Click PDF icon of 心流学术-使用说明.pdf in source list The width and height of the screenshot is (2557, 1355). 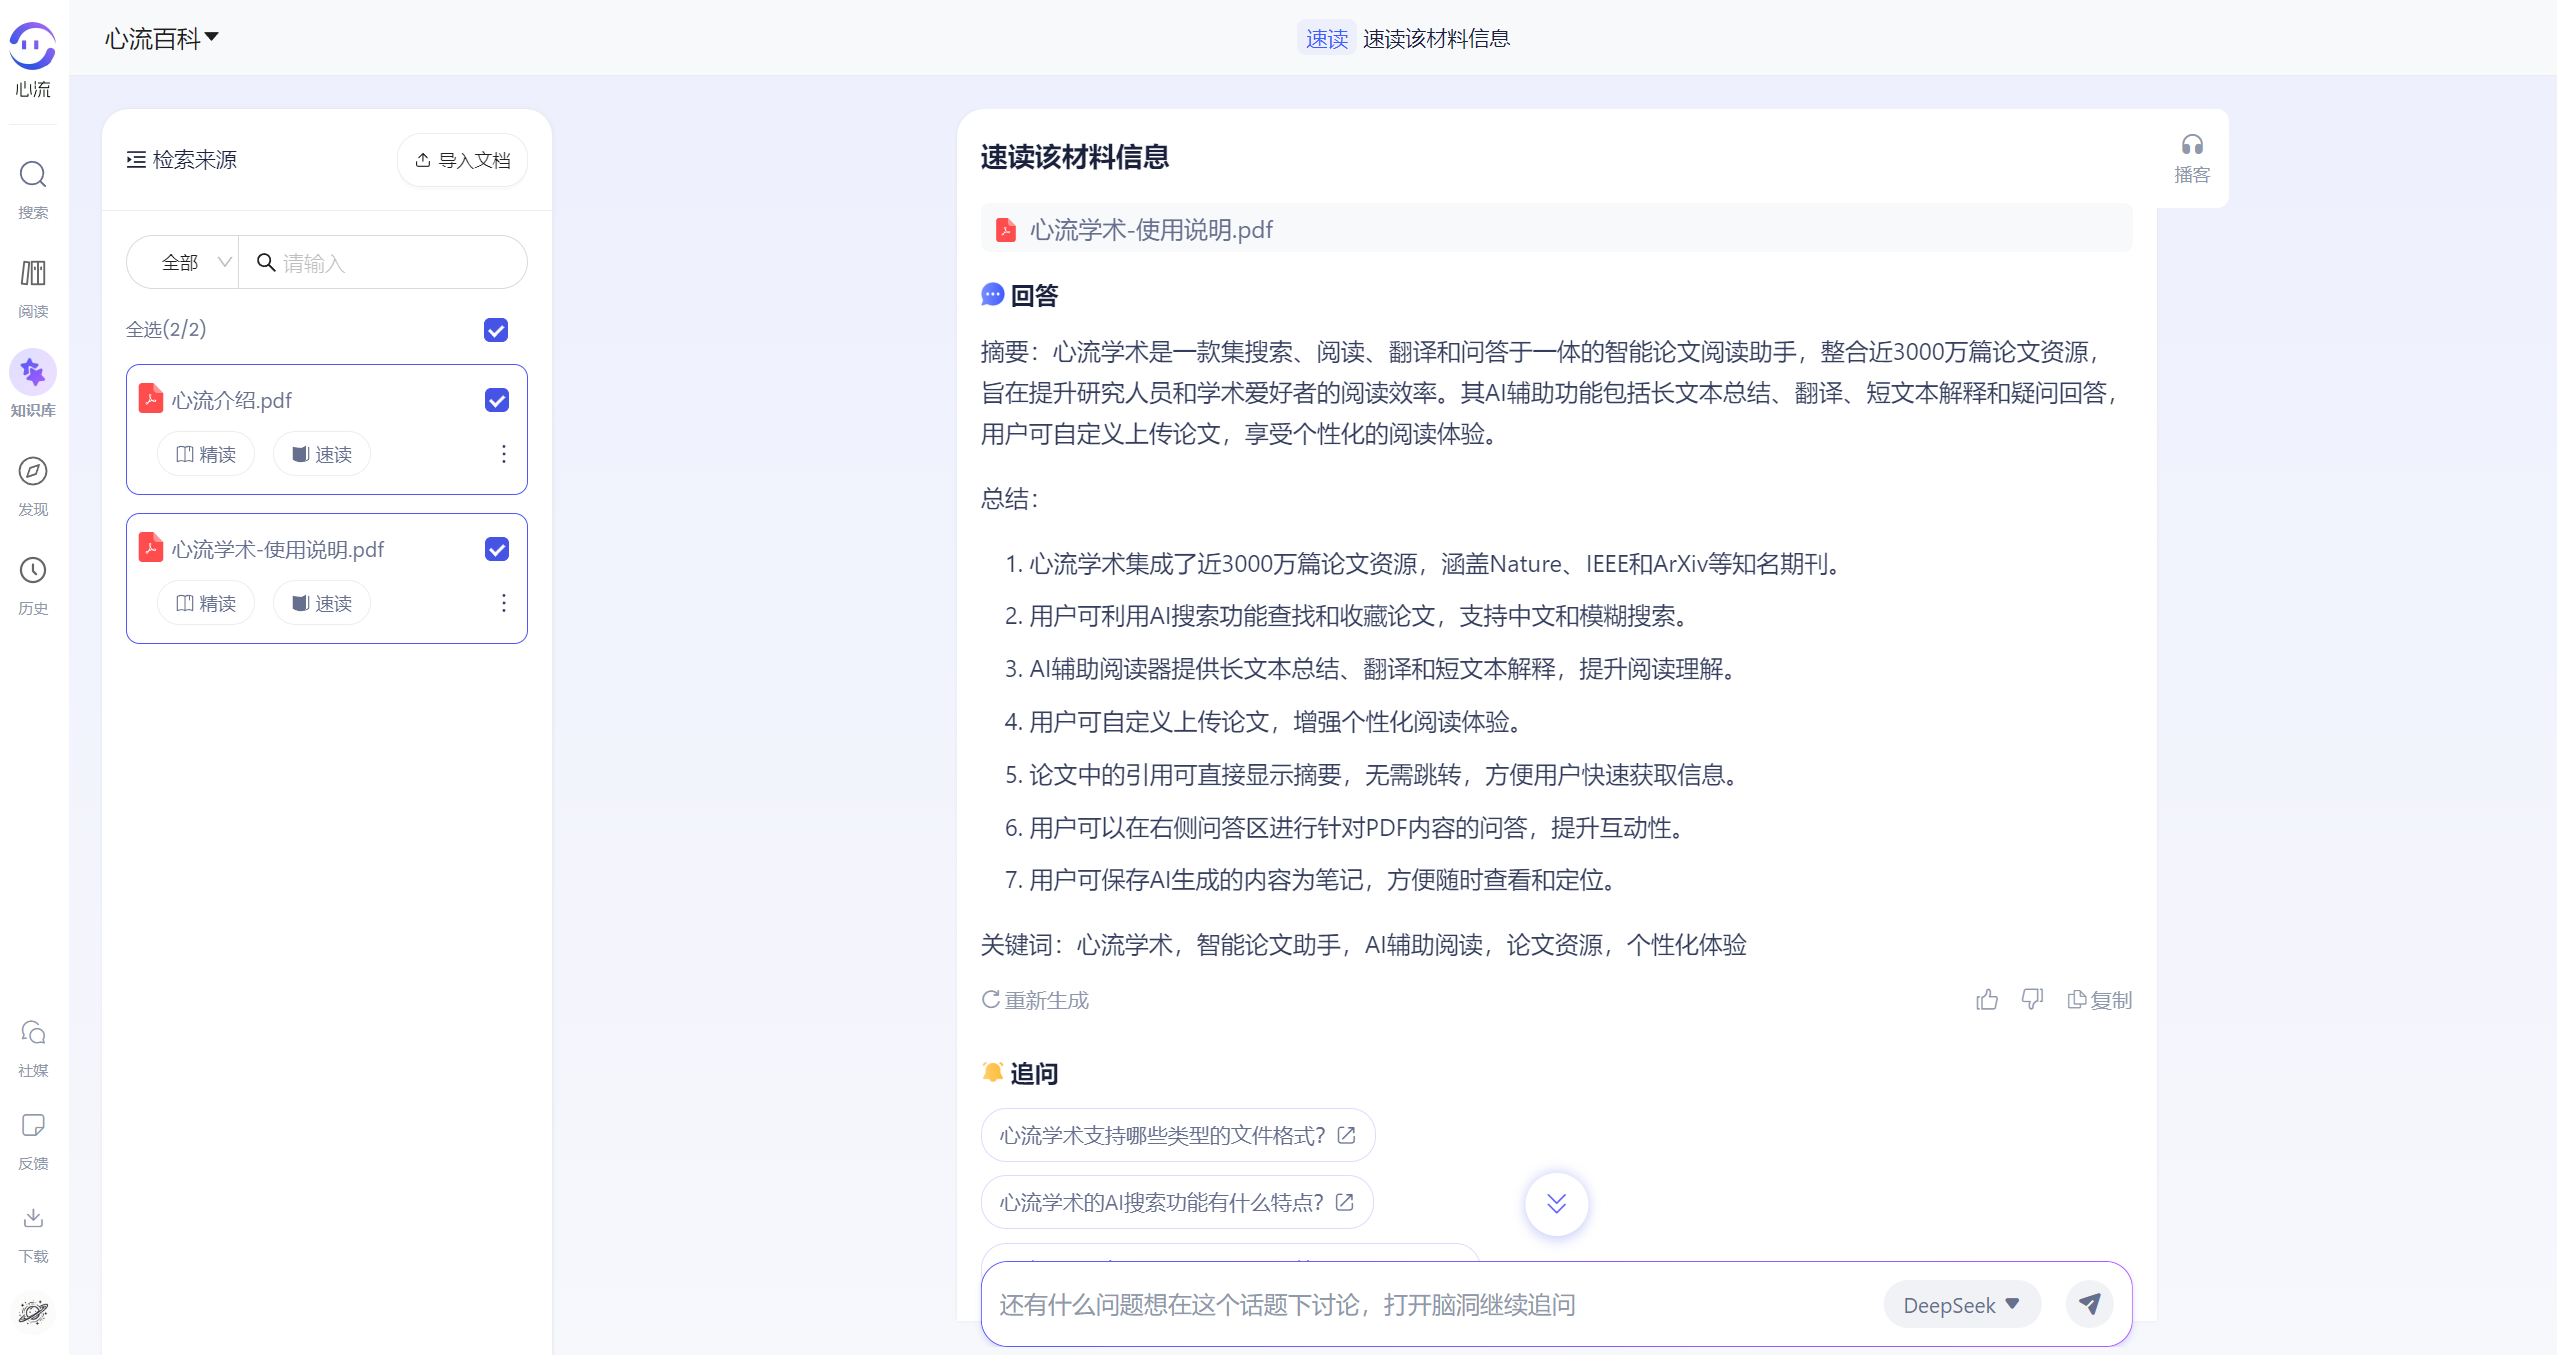pyautogui.click(x=151, y=547)
